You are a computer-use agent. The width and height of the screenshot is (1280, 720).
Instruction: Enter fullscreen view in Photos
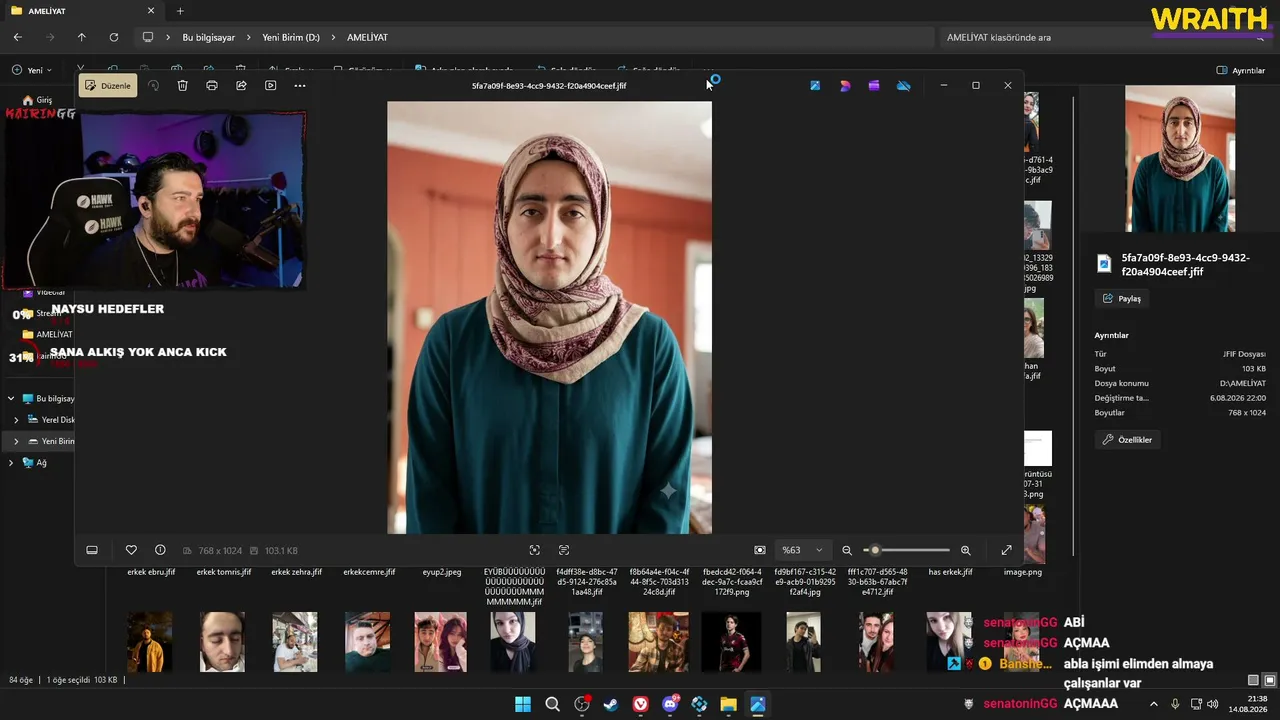pos(1006,550)
